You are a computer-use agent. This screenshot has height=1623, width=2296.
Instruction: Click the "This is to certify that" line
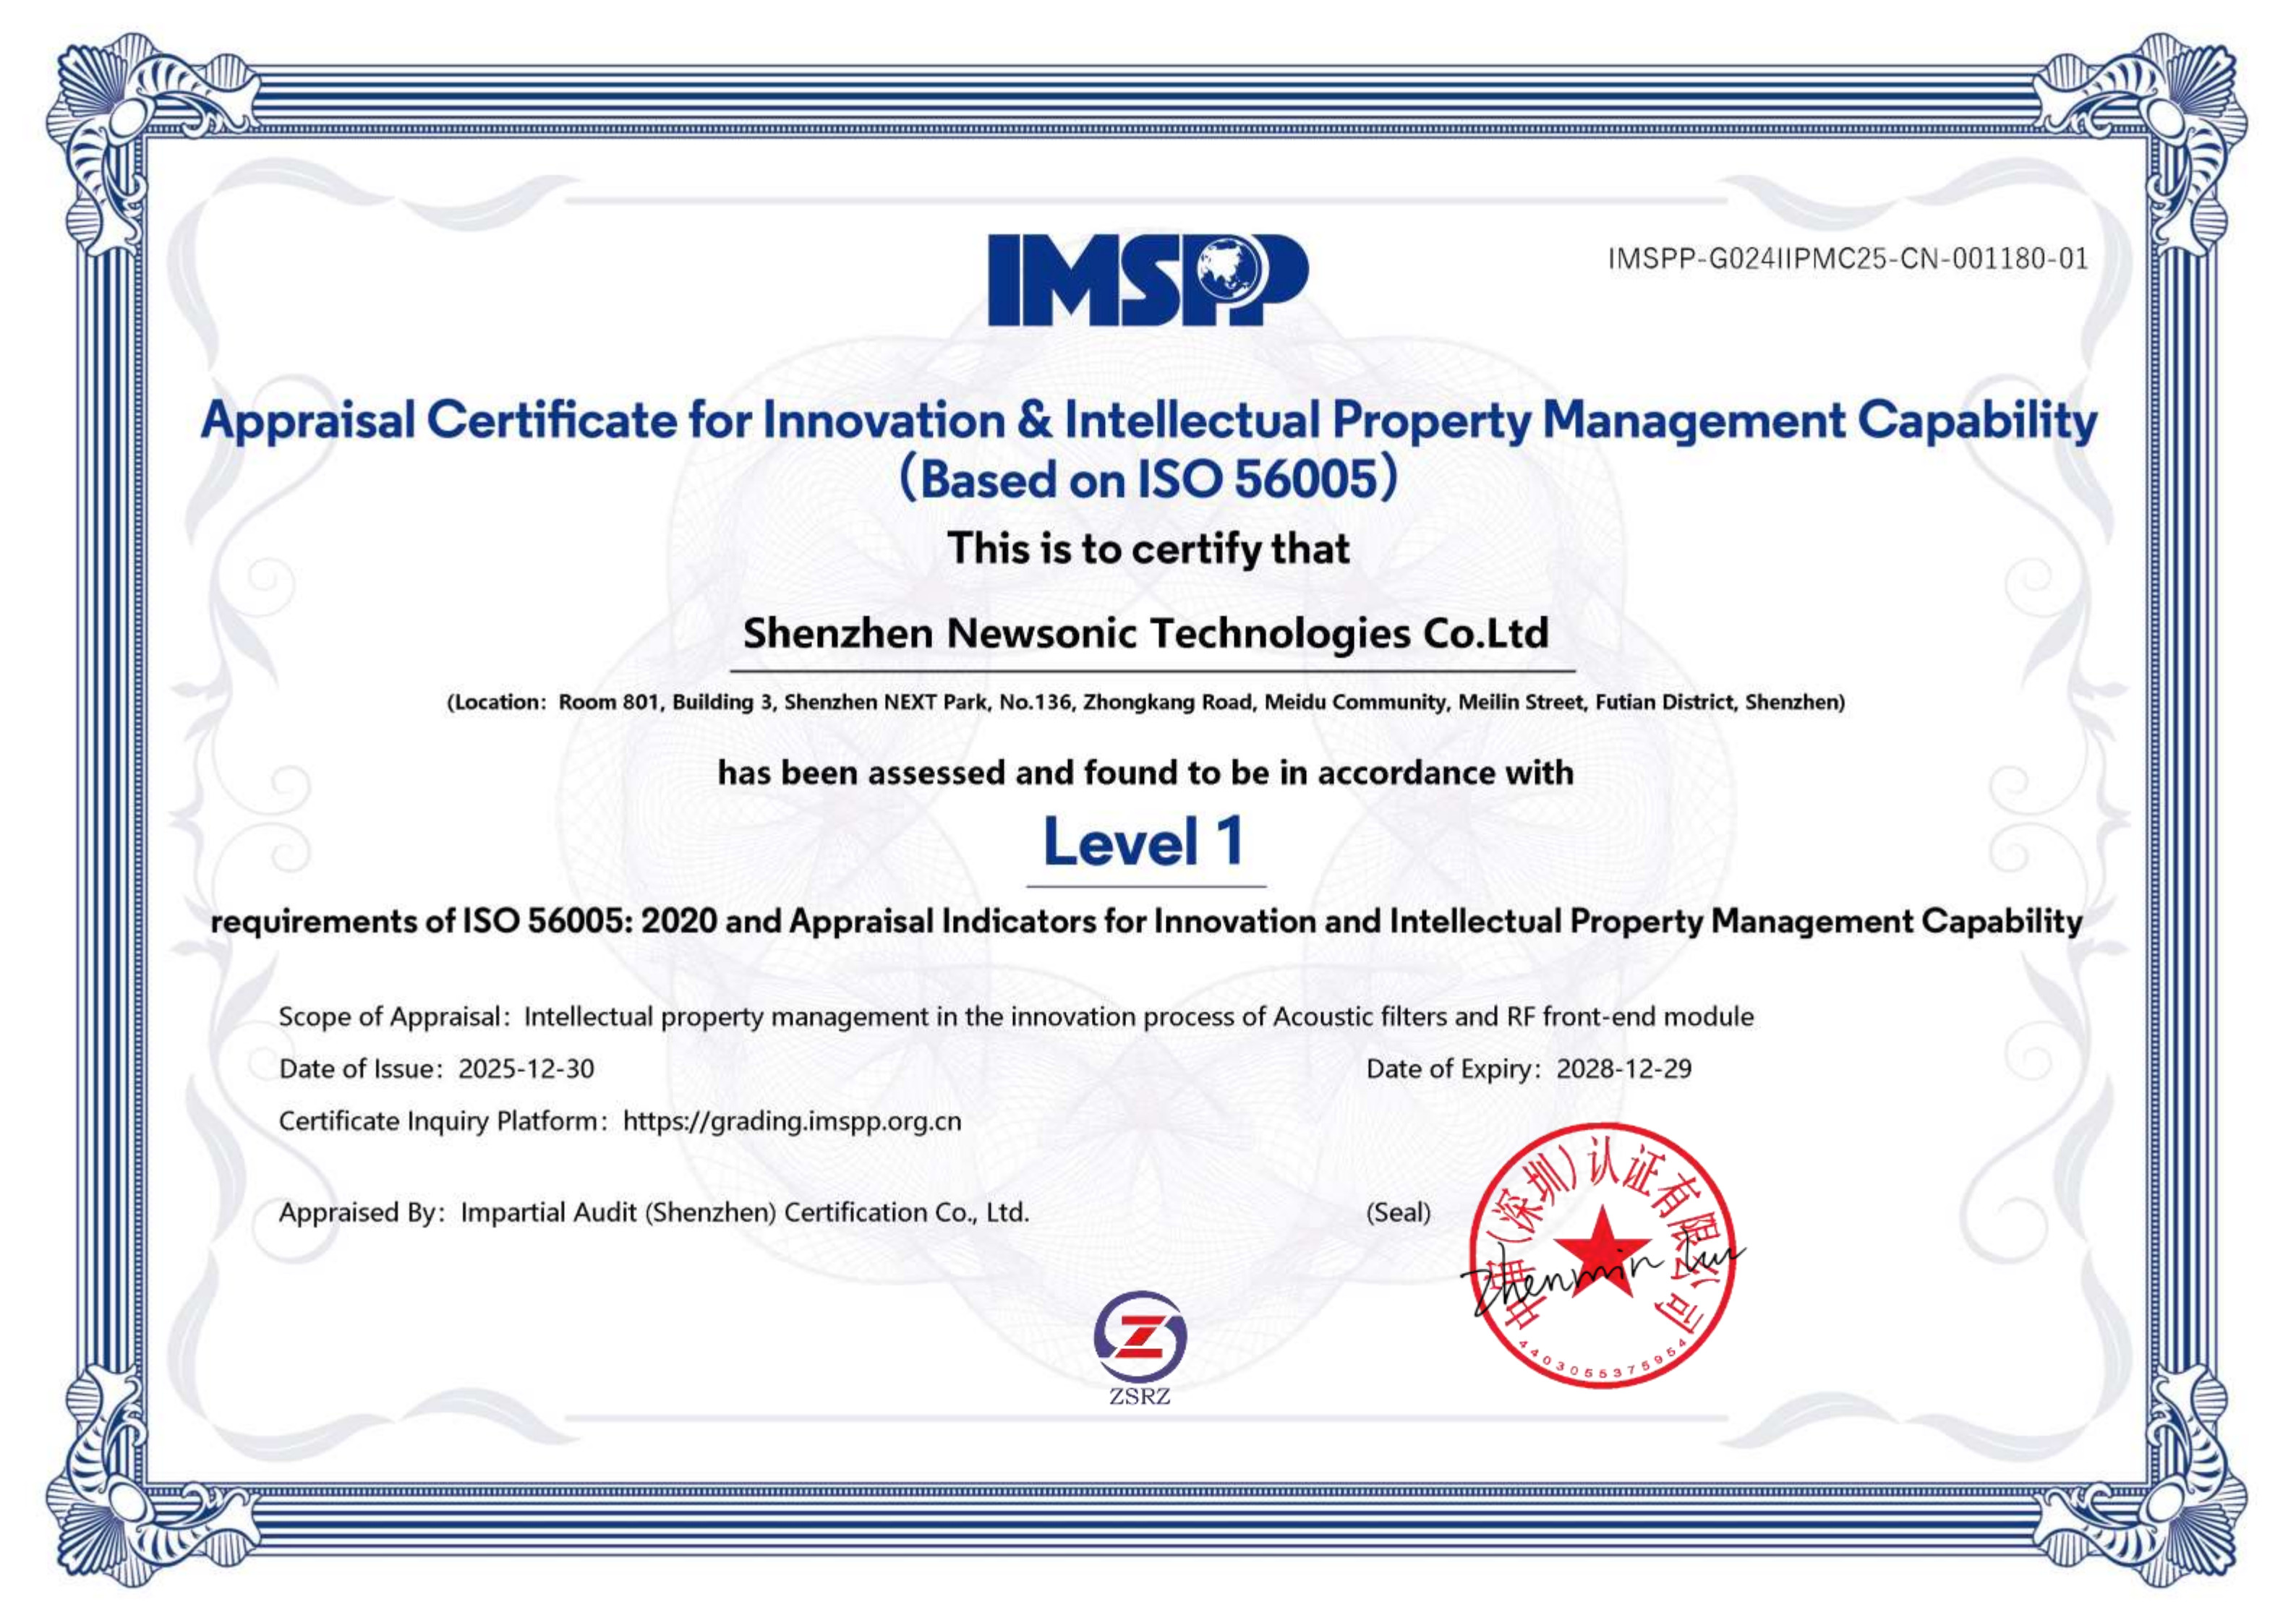pos(1148,548)
